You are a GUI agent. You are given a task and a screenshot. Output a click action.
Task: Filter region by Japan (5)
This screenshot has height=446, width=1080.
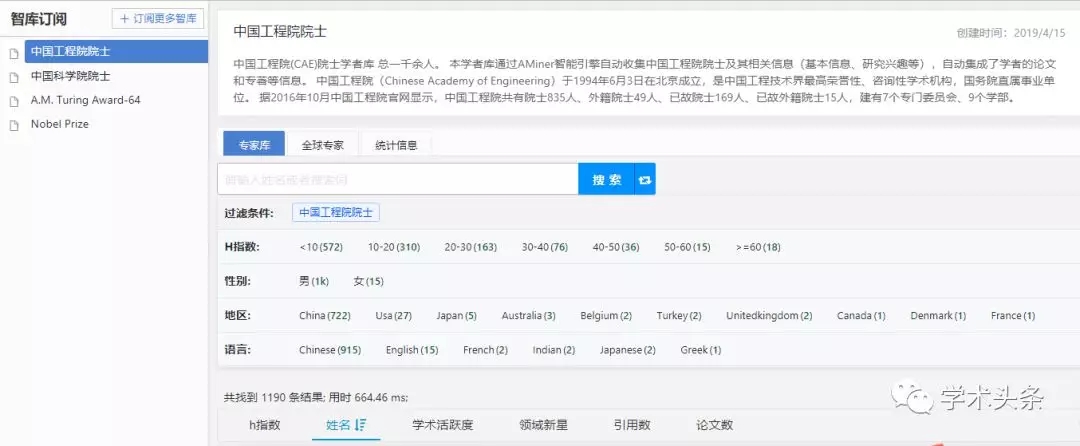point(456,316)
